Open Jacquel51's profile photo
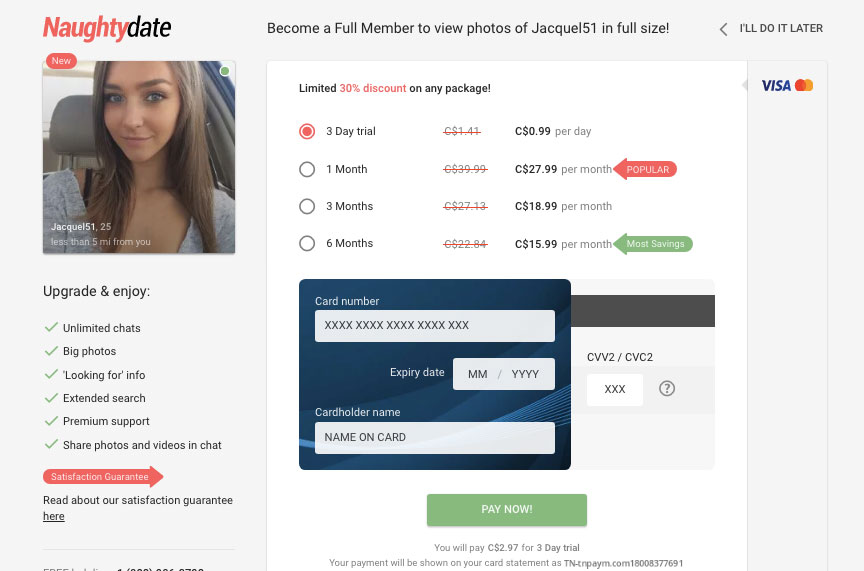This screenshot has width=864, height=571. click(x=139, y=157)
